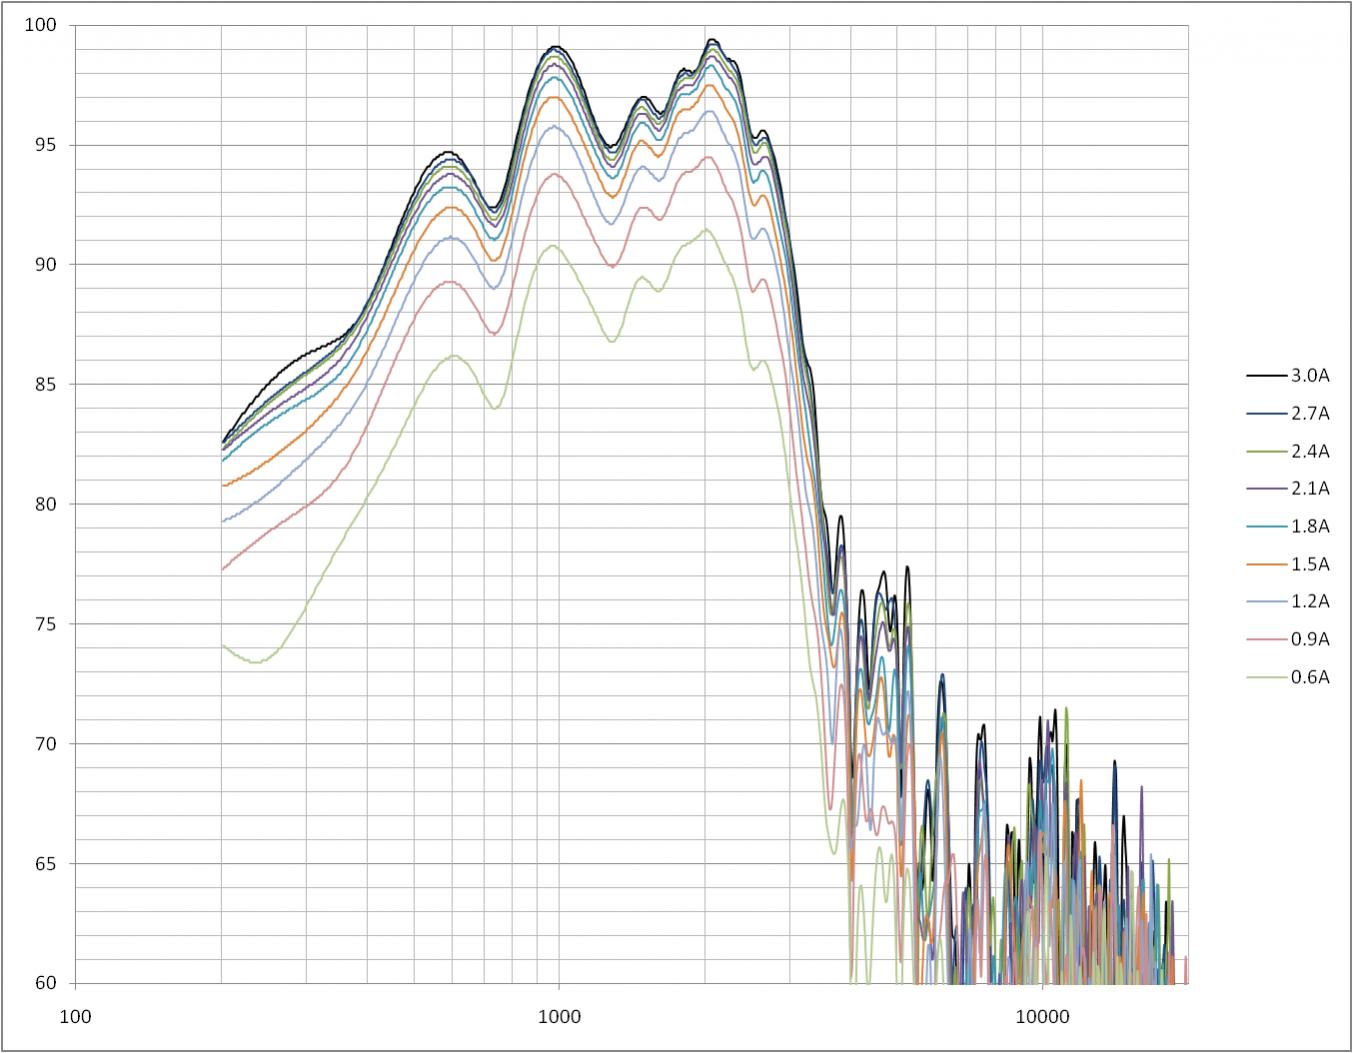Click the y-axis label 95

pos(47,145)
